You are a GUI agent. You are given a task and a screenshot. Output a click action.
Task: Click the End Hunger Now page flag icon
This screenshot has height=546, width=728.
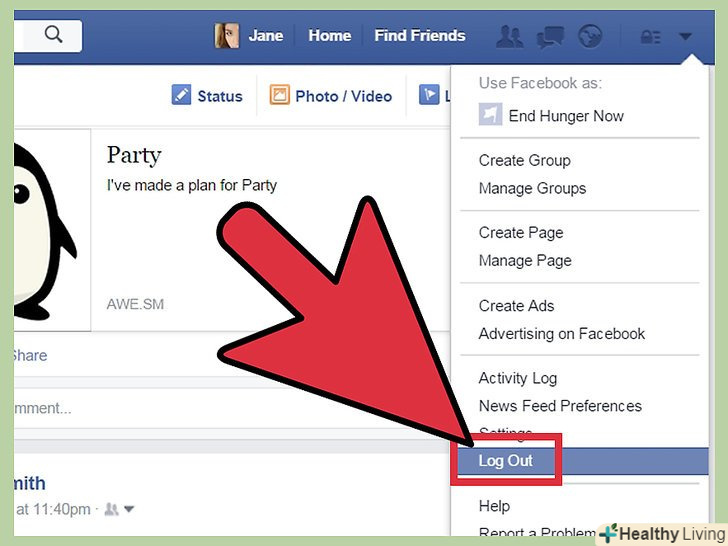pyautogui.click(x=490, y=114)
